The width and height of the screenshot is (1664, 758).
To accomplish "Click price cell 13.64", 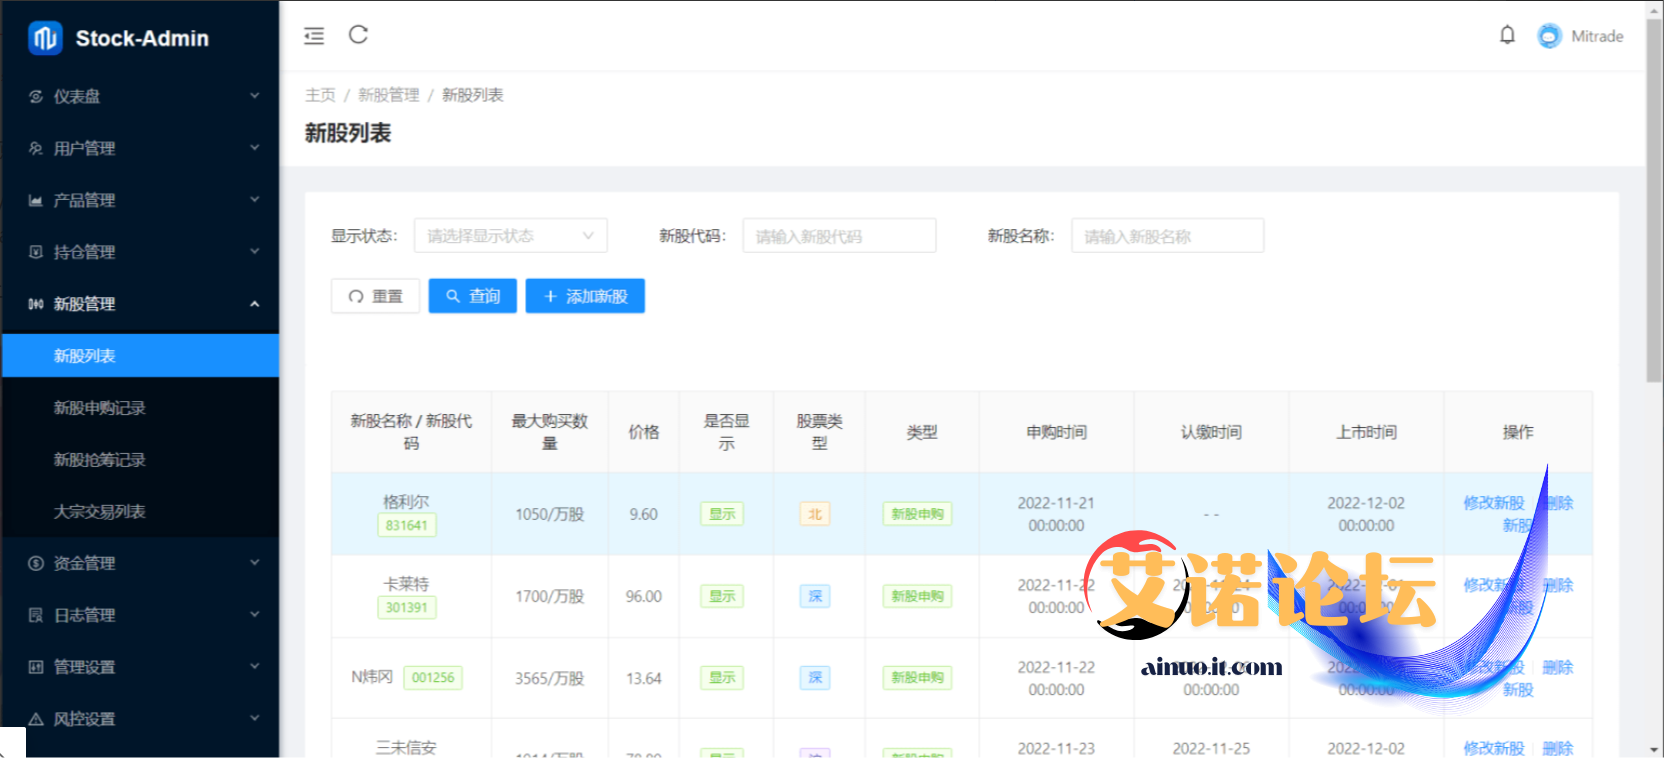I will (x=644, y=678).
